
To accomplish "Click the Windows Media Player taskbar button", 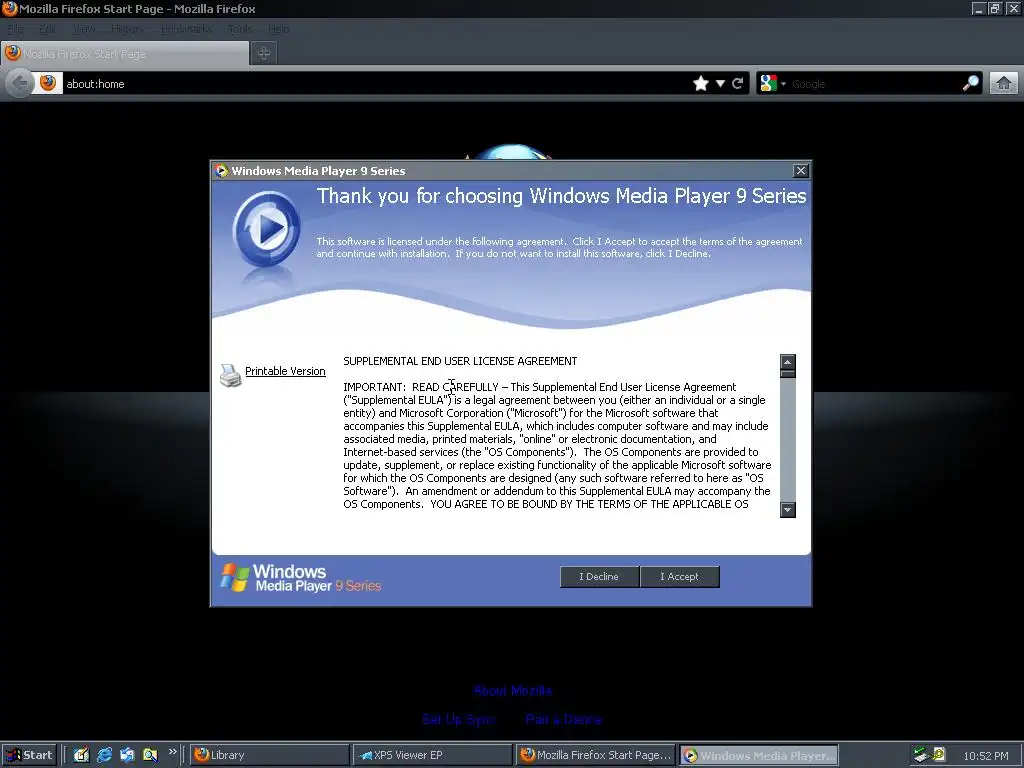I will [x=758, y=755].
